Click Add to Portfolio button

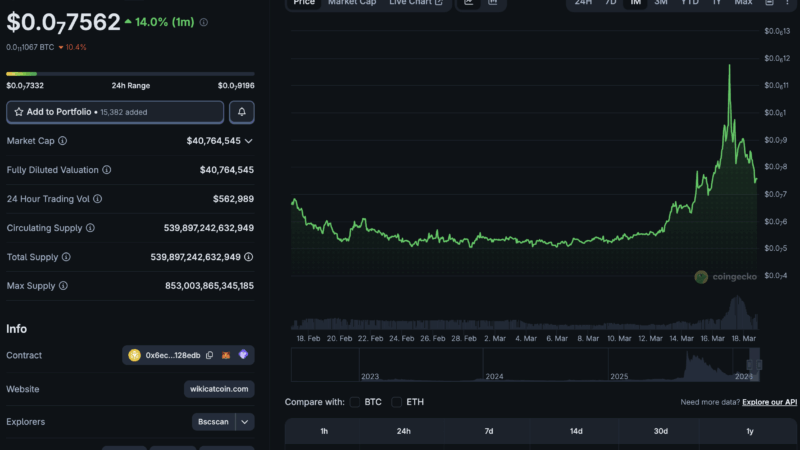click(115, 112)
